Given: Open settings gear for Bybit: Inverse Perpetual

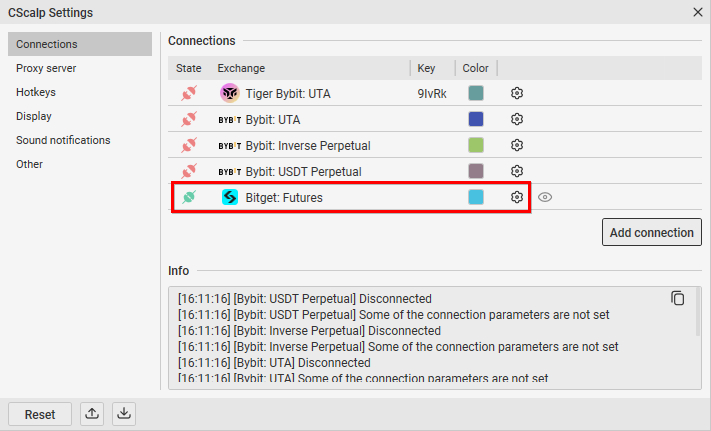Looking at the screenshot, I should click(517, 145).
